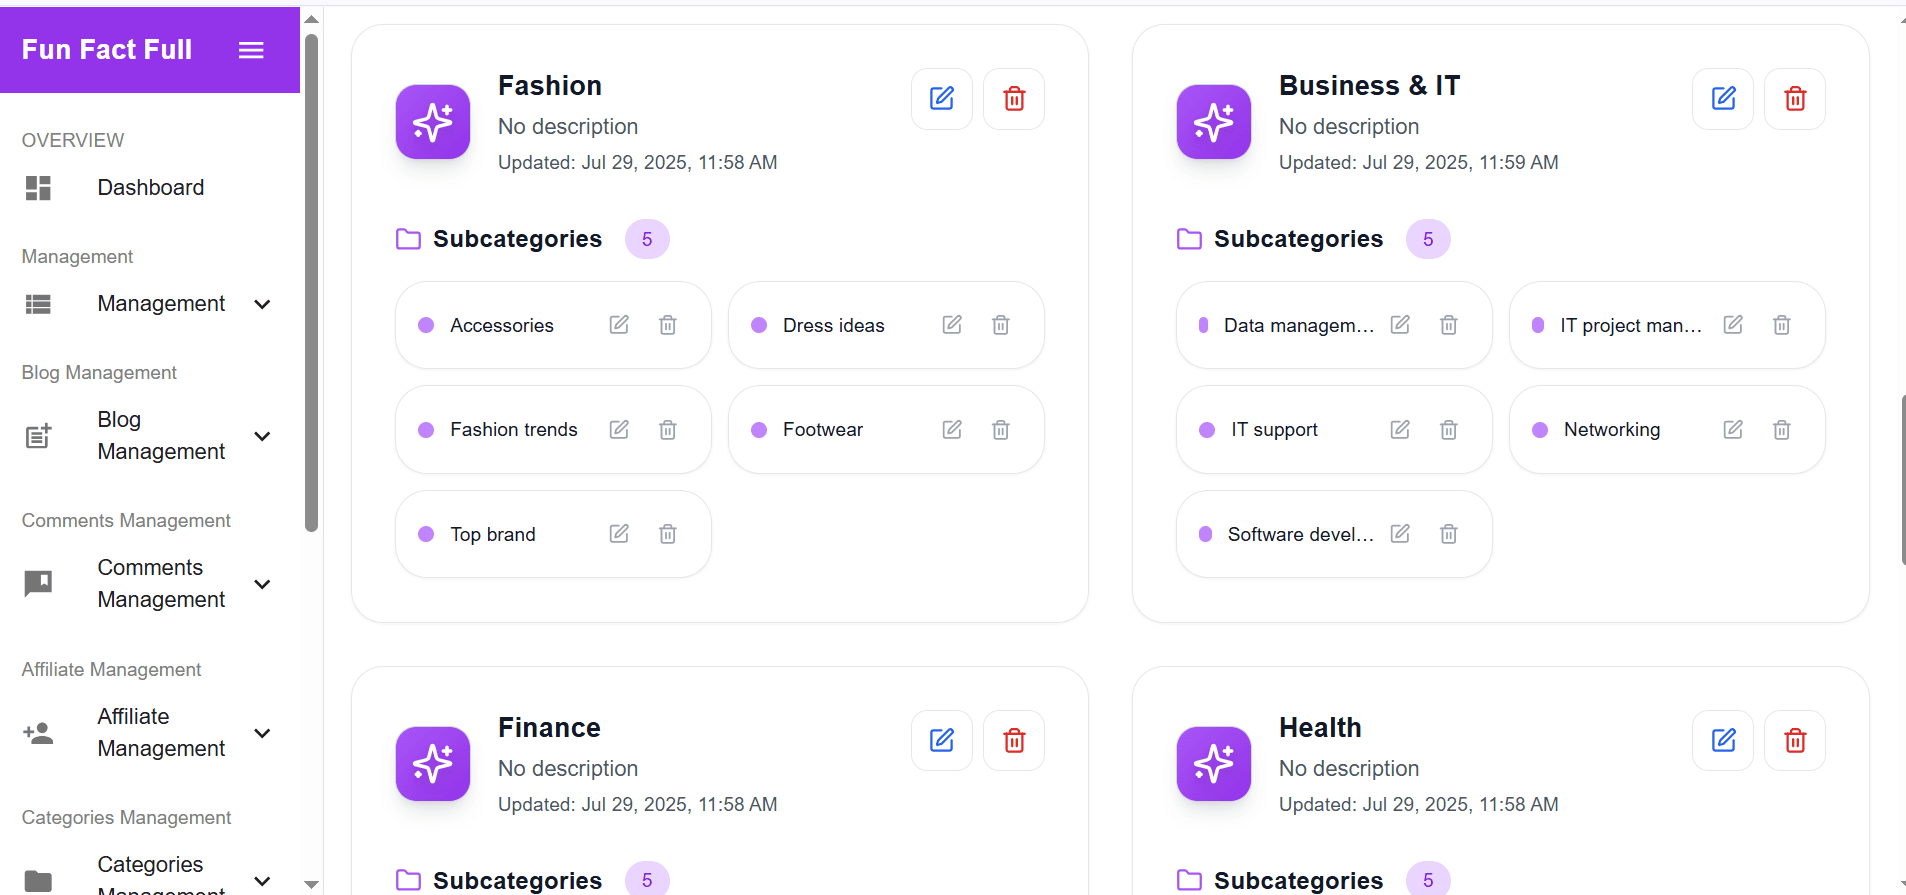Edit the Business & IT category
1906x895 pixels.
1723,99
